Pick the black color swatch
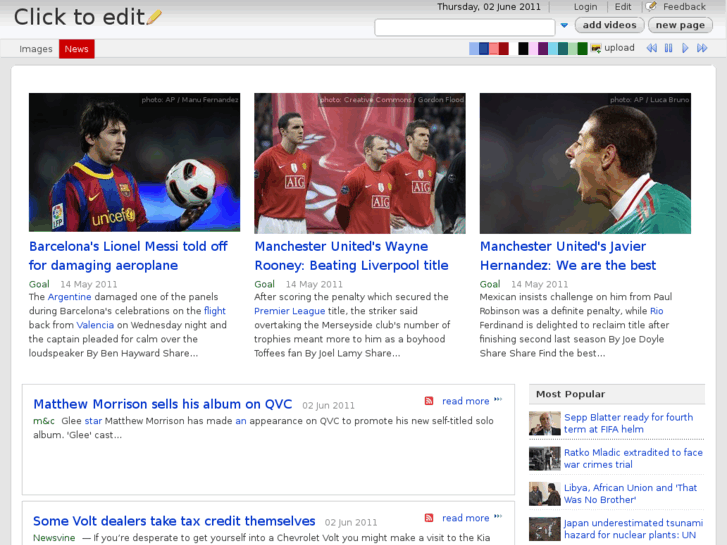 tap(523, 49)
